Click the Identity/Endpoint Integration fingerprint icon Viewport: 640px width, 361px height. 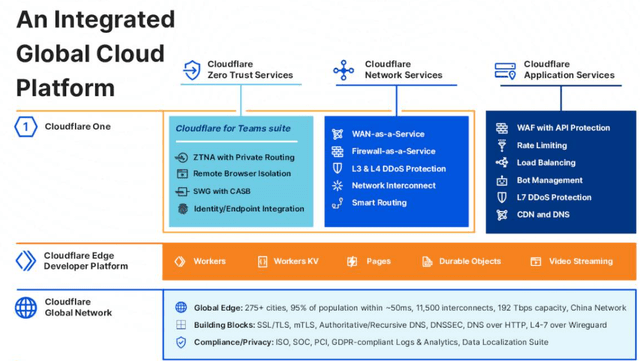pyautogui.click(x=182, y=209)
